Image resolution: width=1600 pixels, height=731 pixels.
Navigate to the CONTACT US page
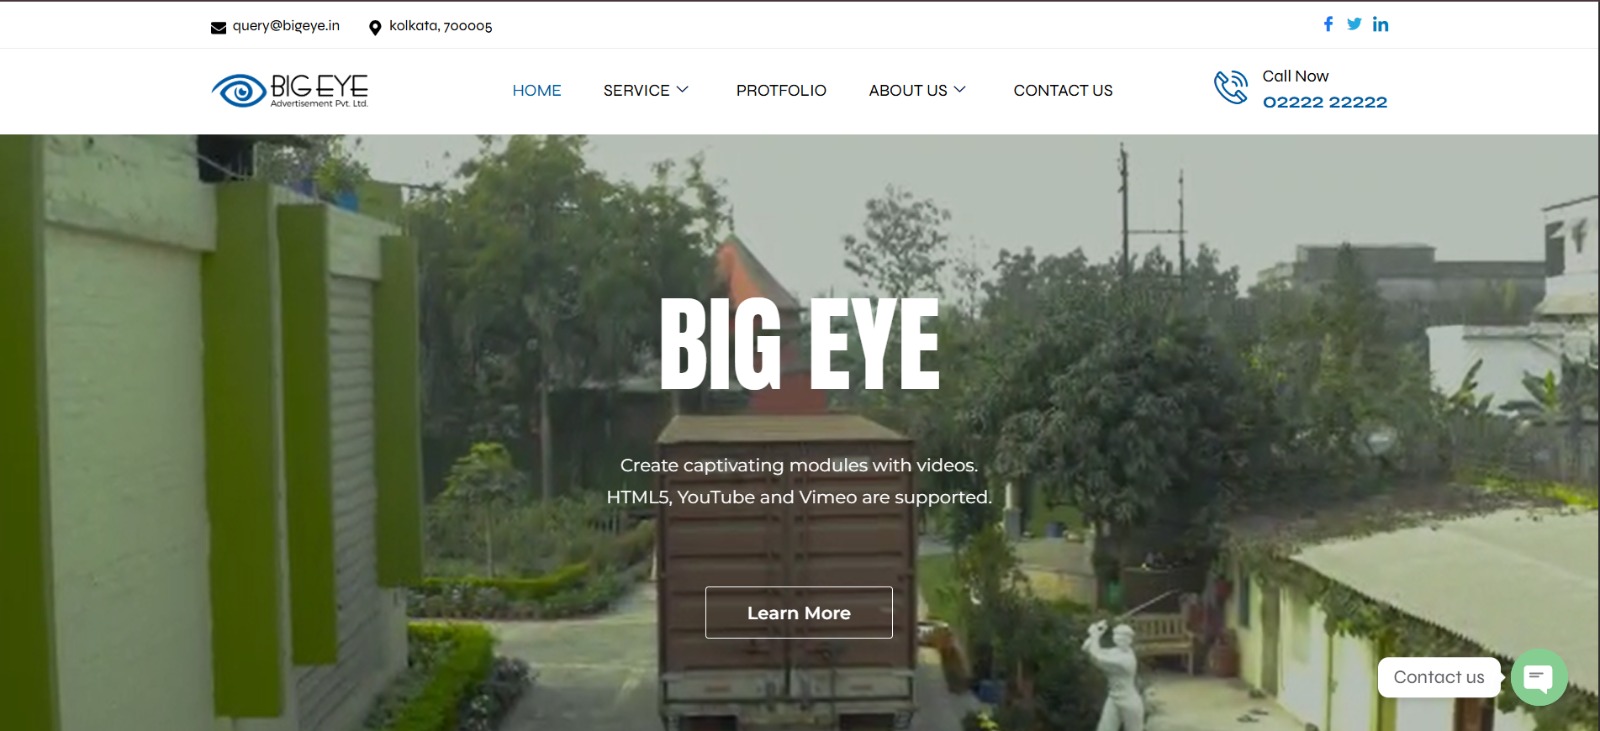point(1063,91)
